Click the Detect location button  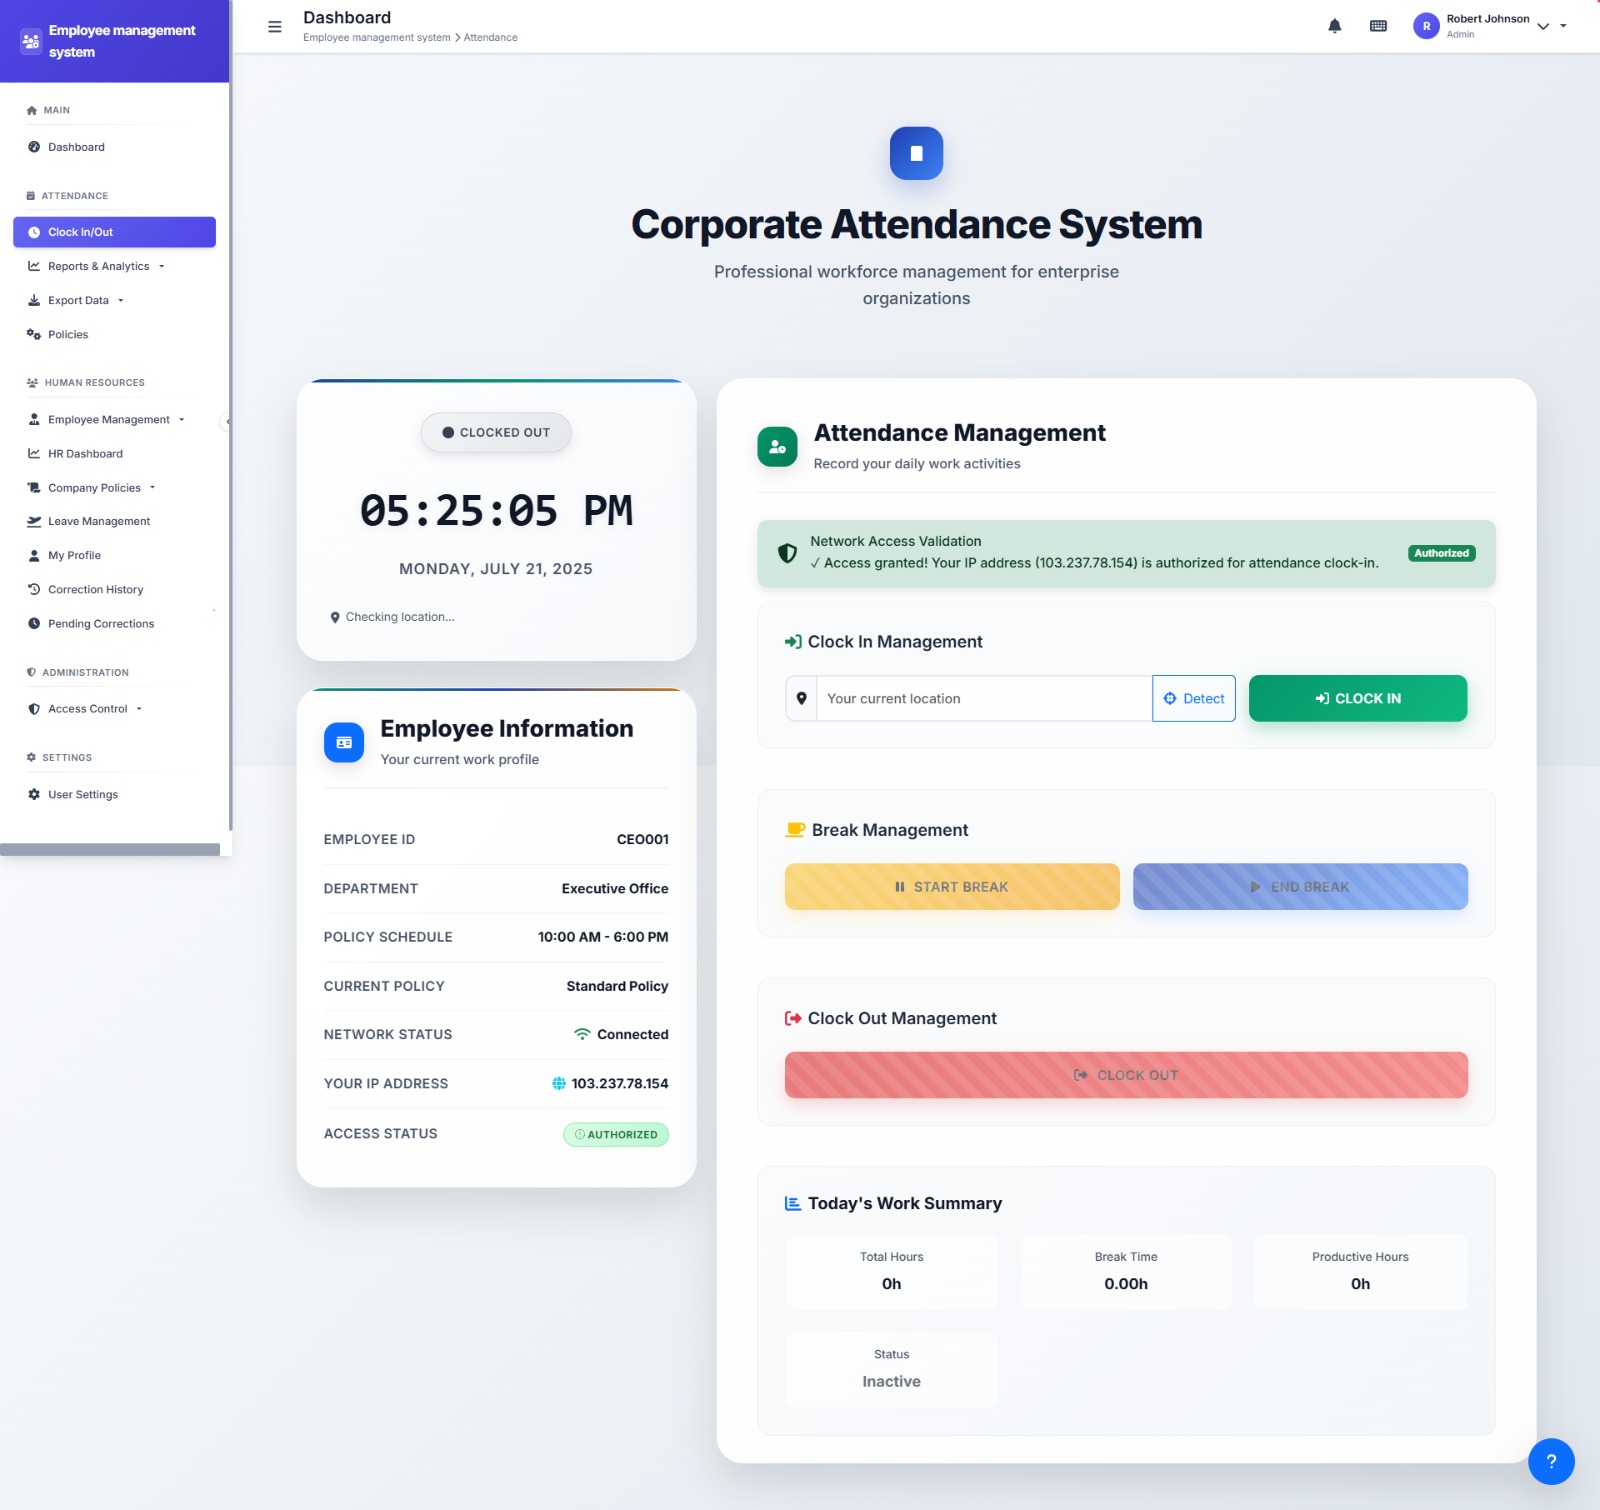click(x=1193, y=698)
